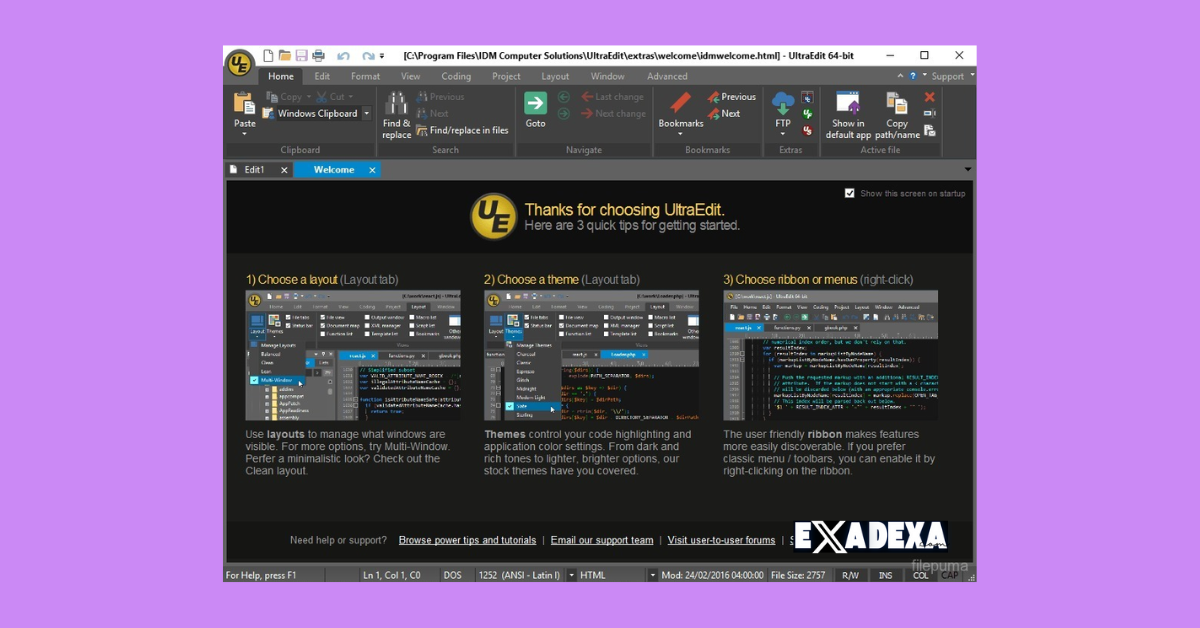The height and width of the screenshot is (628, 1200).
Task: Click Show in default app
Action: pyautogui.click(x=847, y=110)
